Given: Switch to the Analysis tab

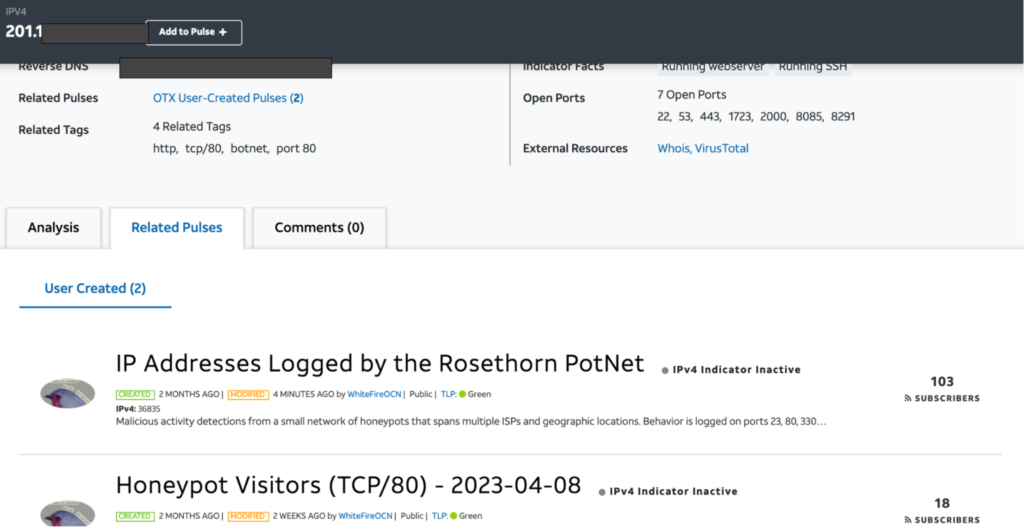Looking at the screenshot, I should [x=53, y=228].
